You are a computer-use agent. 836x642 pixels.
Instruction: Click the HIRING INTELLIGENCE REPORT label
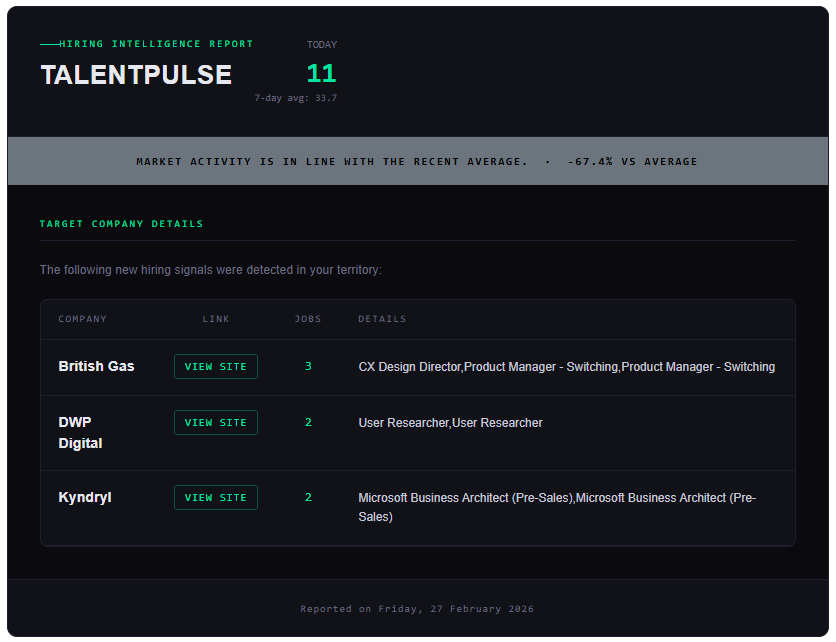[148, 44]
